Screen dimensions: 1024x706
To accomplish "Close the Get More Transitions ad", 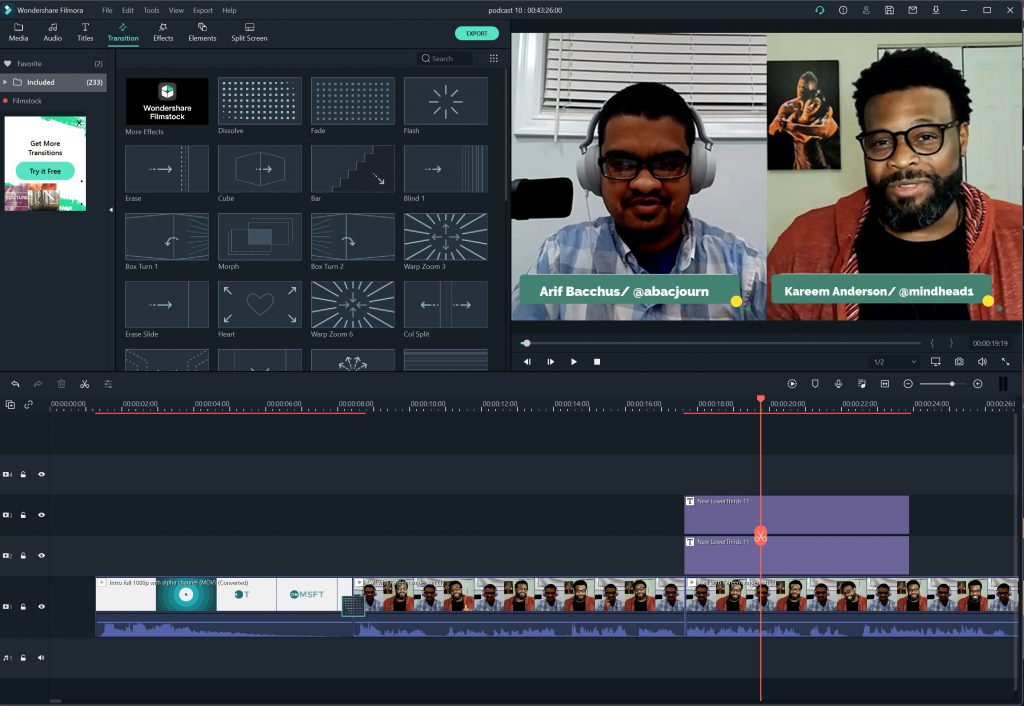I will (80, 123).
